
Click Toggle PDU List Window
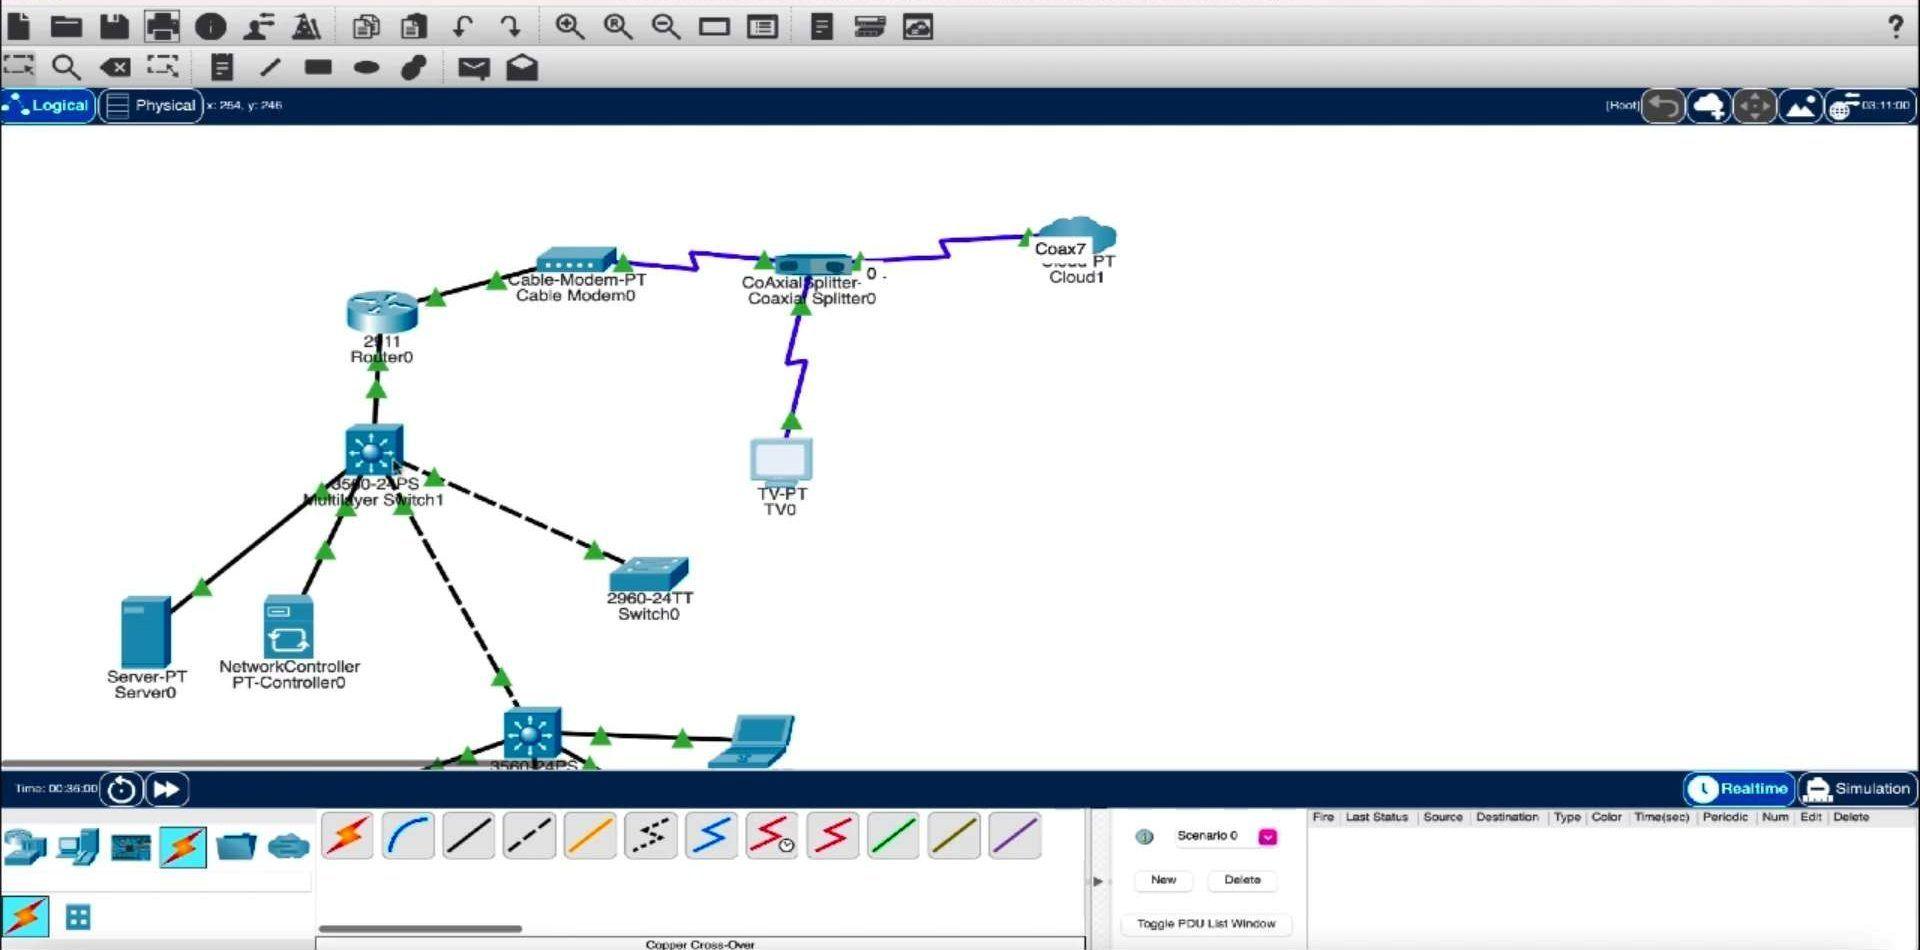1206,924
